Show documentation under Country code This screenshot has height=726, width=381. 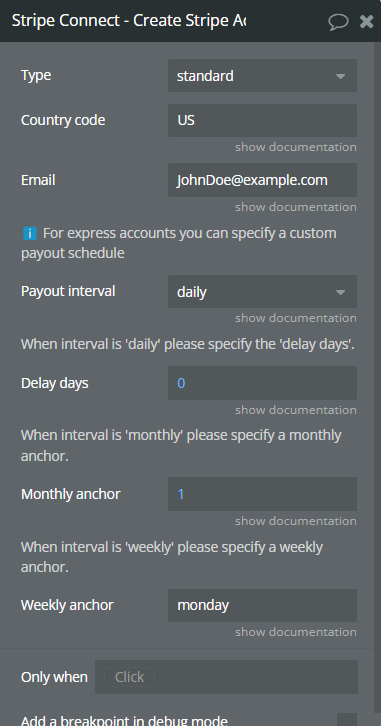[x=296, y=147]
